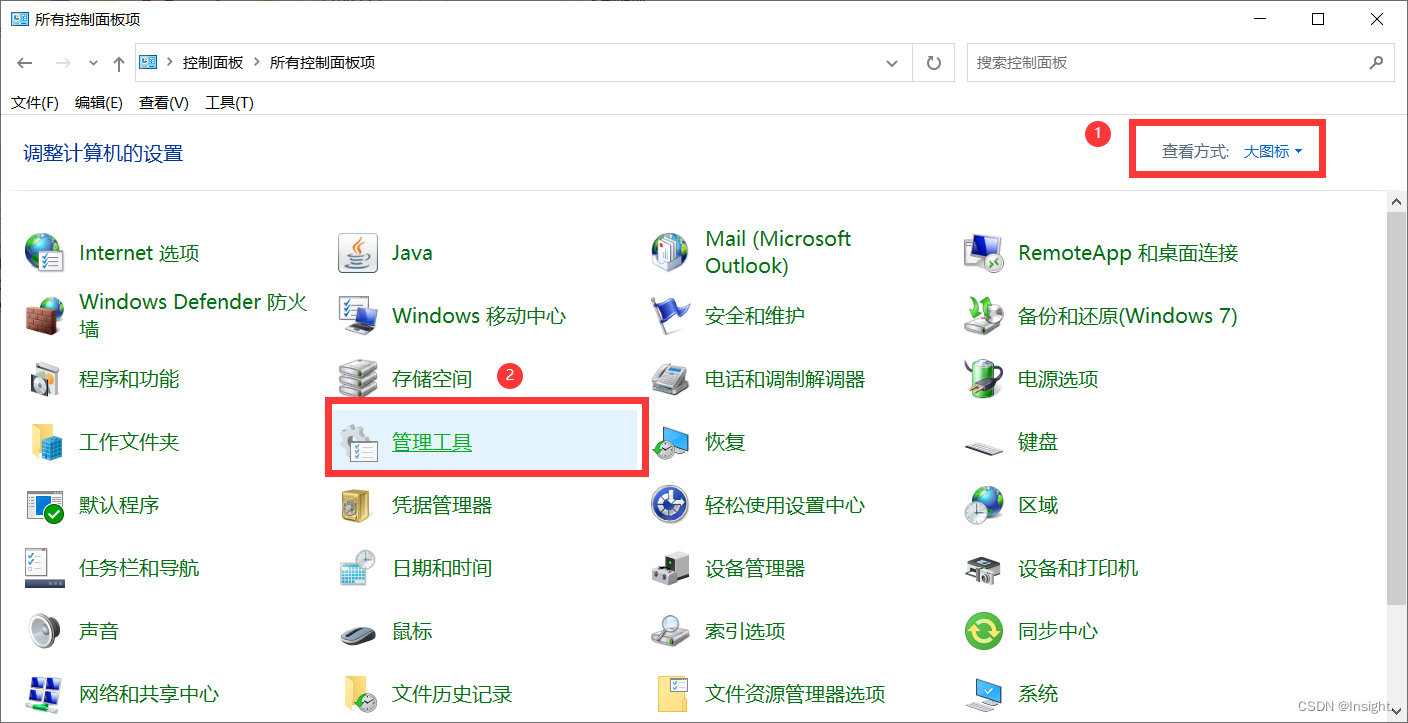Open the 凭据管理器 safe icon
The width and height of the screenshot is (1408, 723).
(358, 505)
